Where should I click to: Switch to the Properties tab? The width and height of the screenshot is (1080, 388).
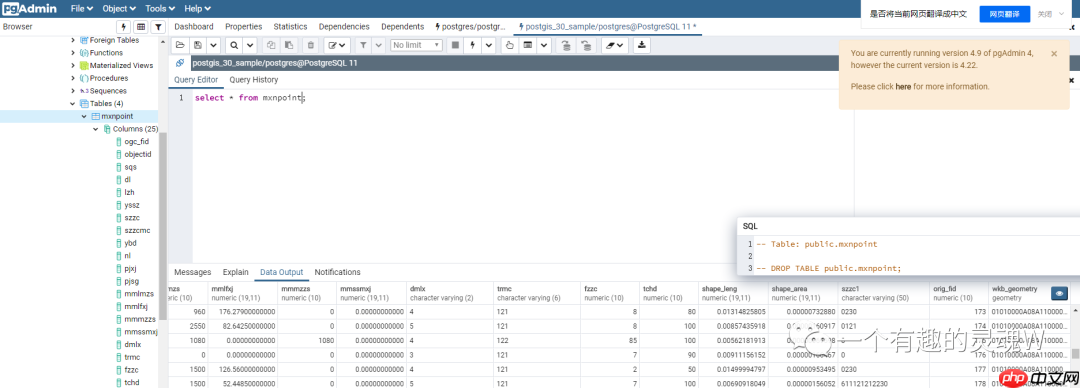[x=244, y=27]
